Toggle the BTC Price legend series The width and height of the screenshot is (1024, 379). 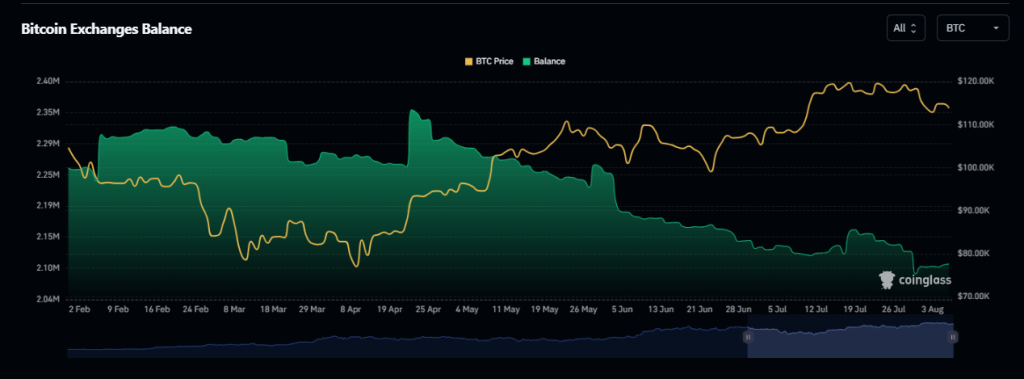pos(488,61)
